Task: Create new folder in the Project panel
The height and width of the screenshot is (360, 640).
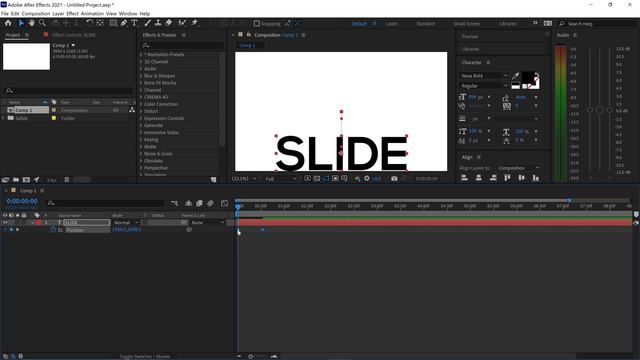Action: 16,180
